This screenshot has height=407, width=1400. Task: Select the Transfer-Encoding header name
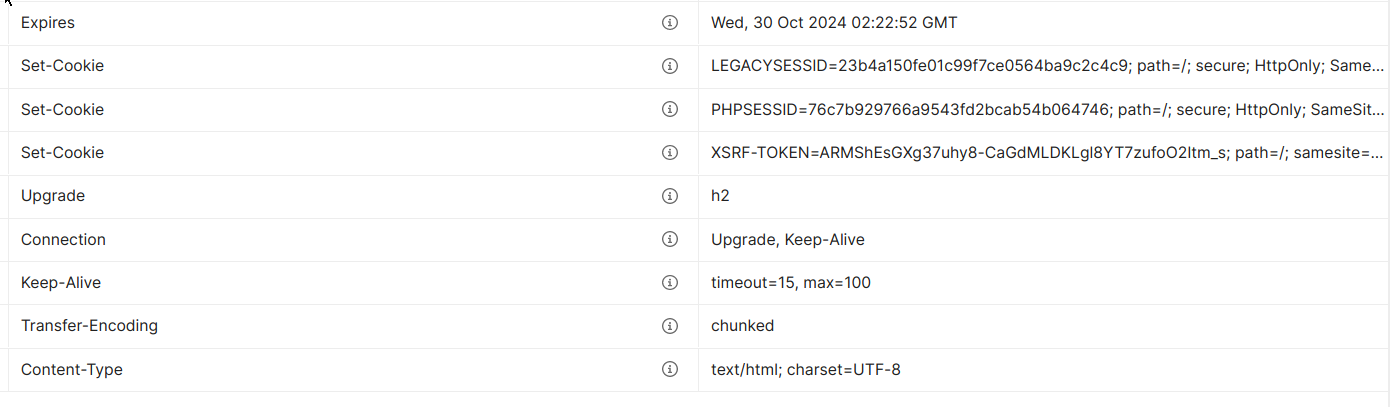(89, 326)
